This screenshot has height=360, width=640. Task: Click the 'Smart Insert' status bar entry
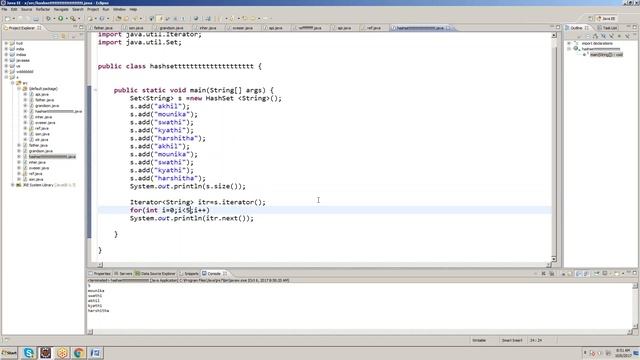pos(512,340)
